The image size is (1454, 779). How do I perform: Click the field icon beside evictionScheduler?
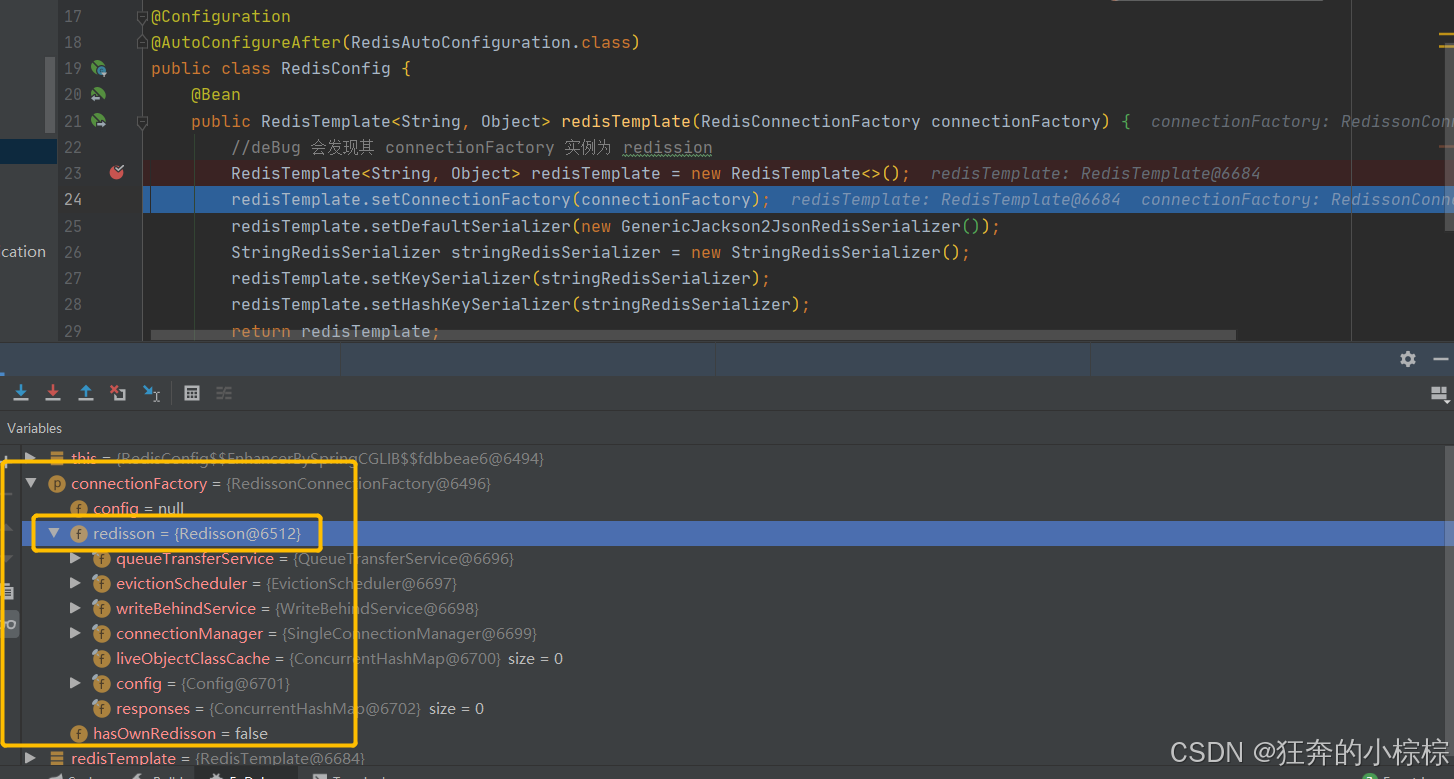(101, 584)
